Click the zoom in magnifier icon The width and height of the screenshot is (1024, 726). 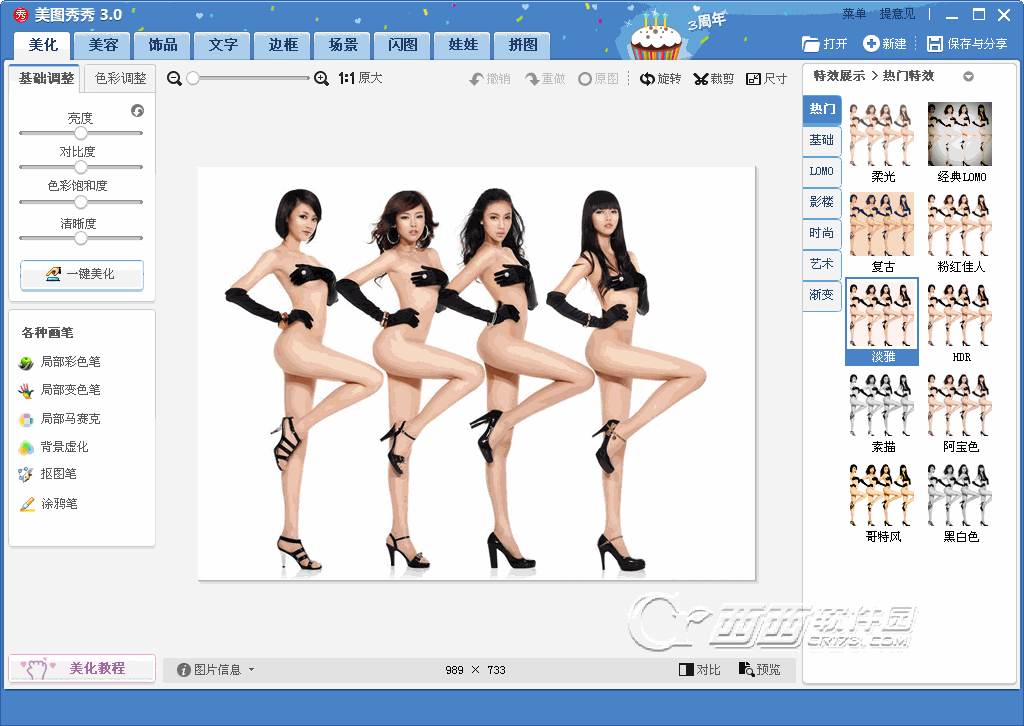pos(321,78)
